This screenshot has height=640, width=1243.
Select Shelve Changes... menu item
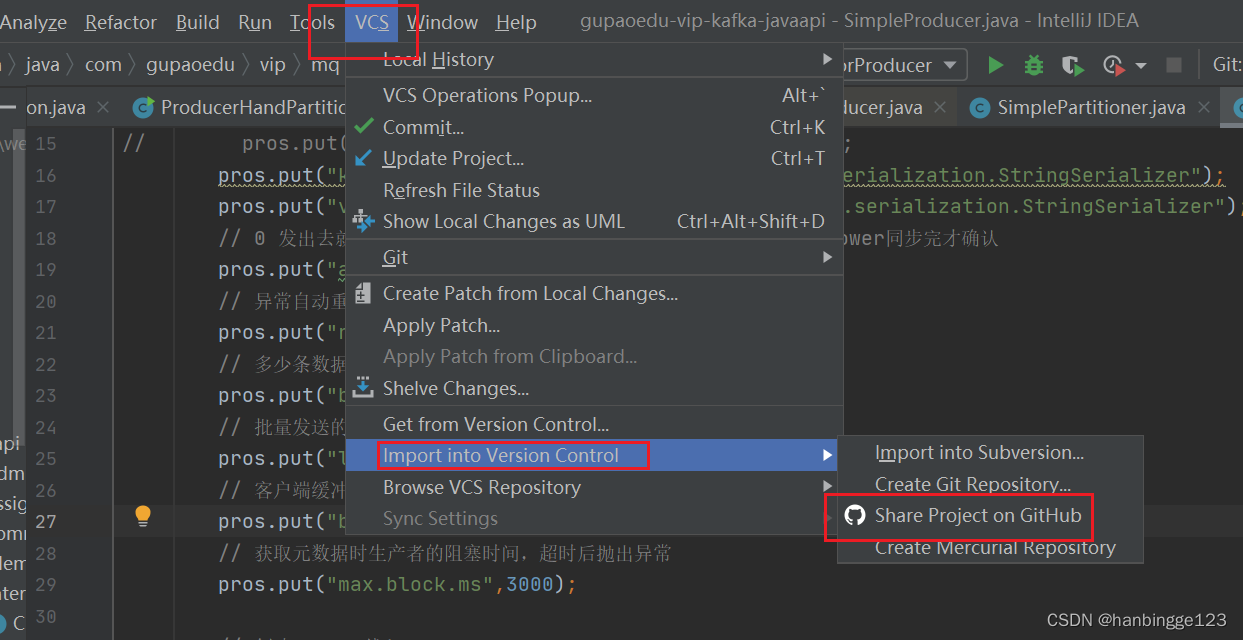tap(455, 389)
